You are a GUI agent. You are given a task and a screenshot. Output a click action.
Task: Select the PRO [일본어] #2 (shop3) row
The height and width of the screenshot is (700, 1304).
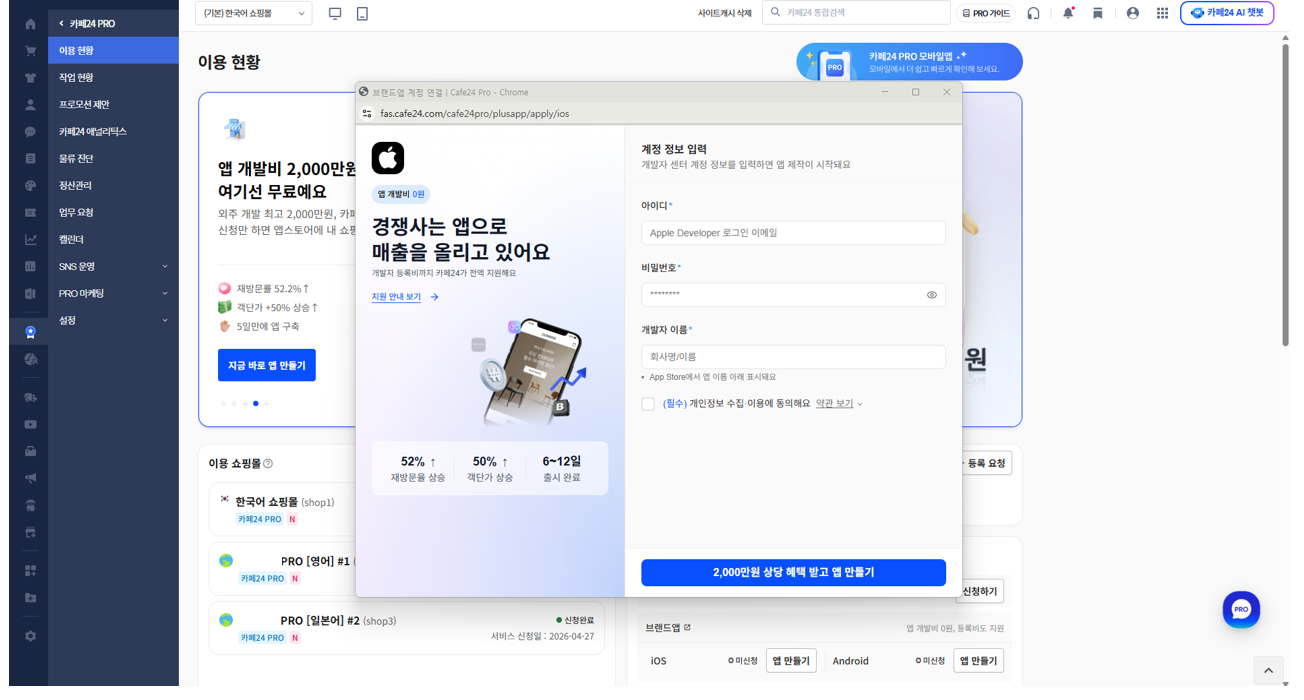406,628
